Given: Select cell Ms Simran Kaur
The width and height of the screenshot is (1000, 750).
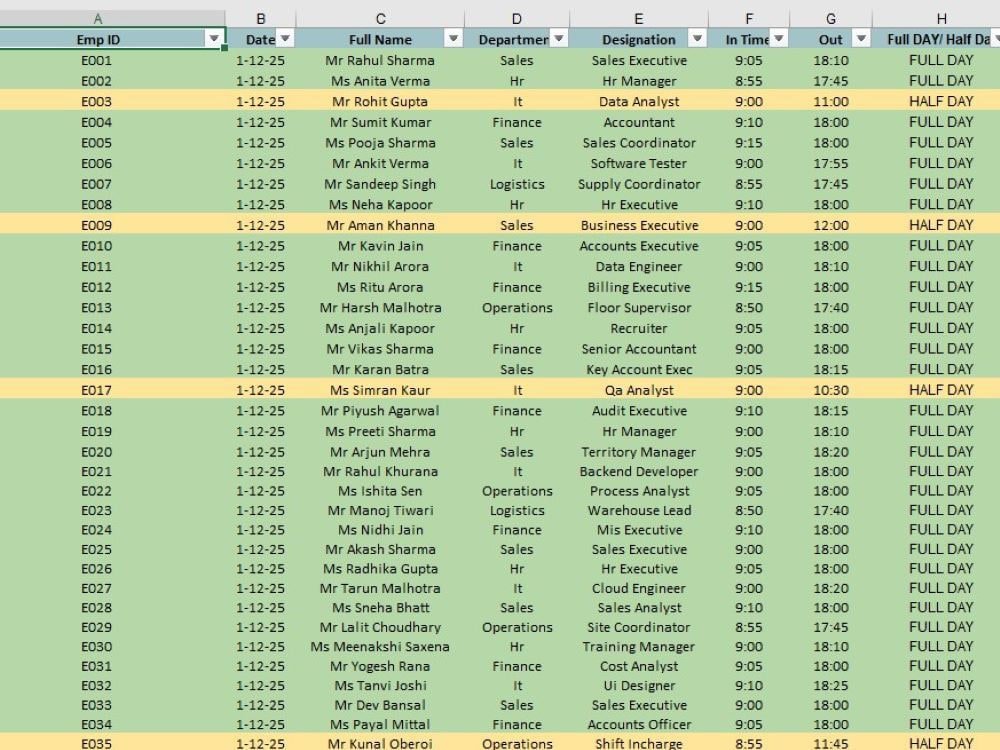Looking at the screenshot, I should (x=380, y=390).
